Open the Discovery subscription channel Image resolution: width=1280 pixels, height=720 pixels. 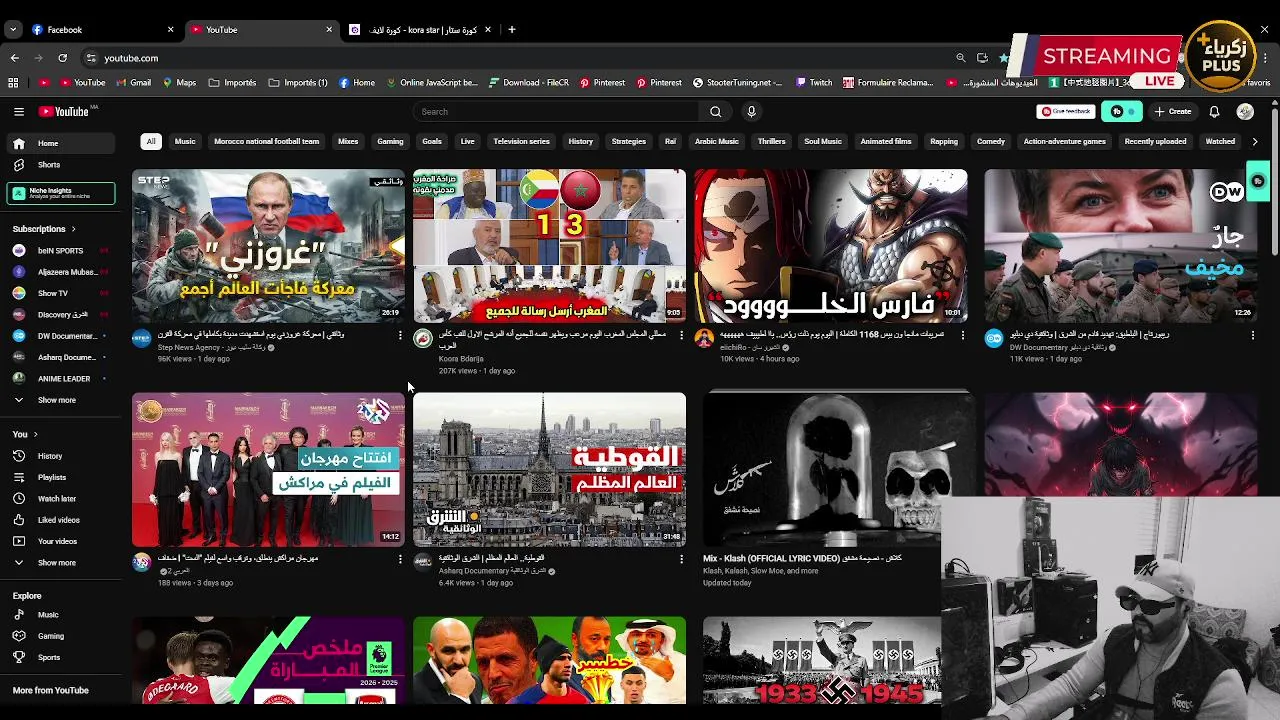60,315
